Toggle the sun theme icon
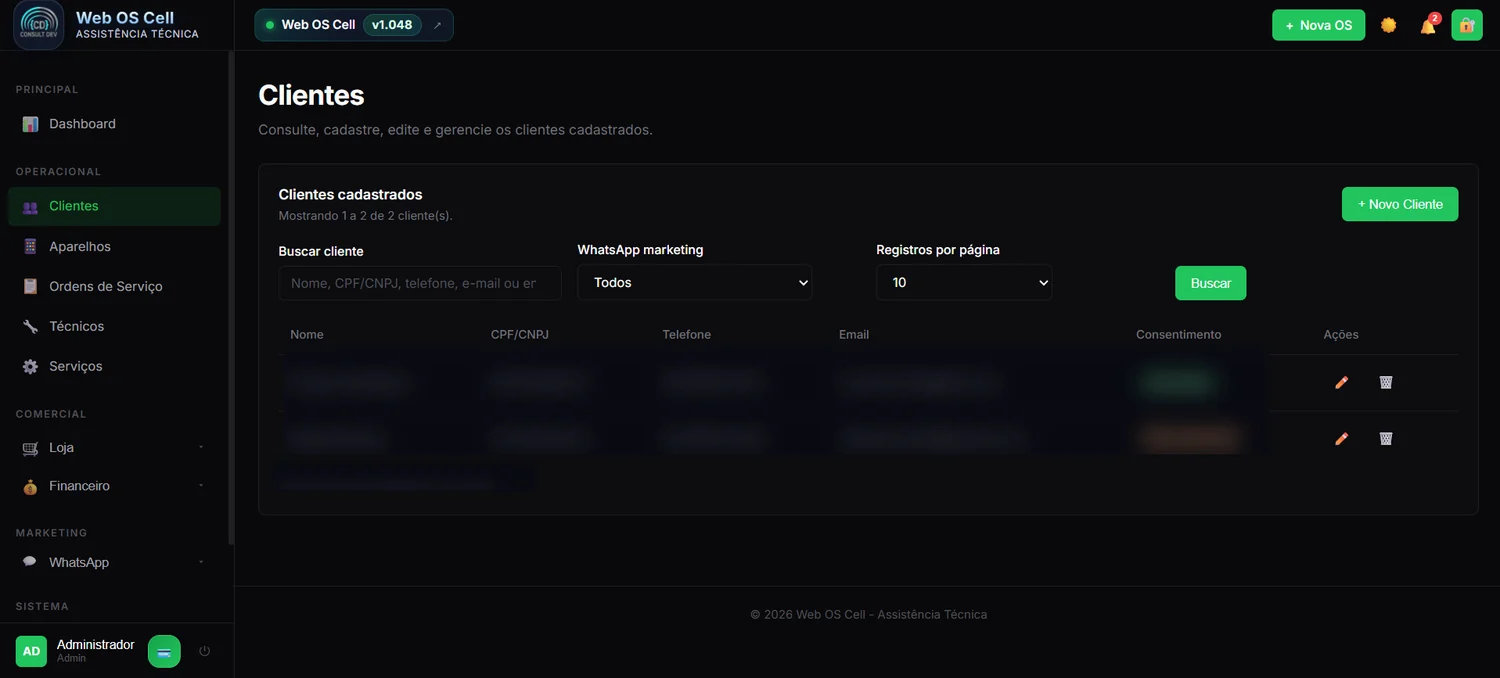Screen dimensions: 1500x678 point(1388,25)
